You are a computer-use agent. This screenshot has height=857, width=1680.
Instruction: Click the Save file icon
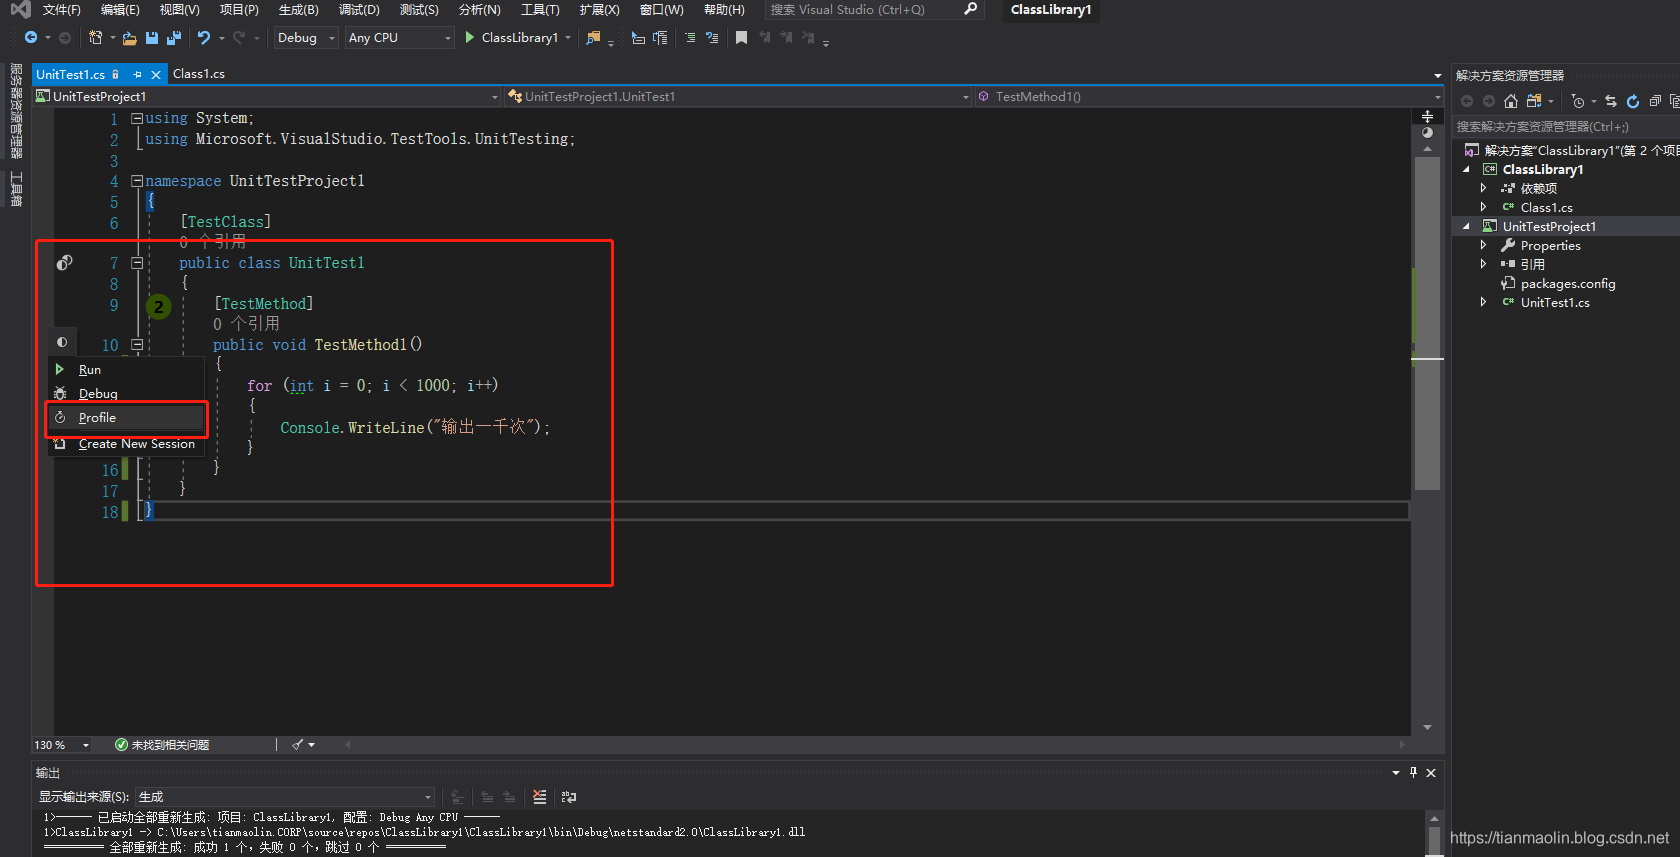(152, 38)
